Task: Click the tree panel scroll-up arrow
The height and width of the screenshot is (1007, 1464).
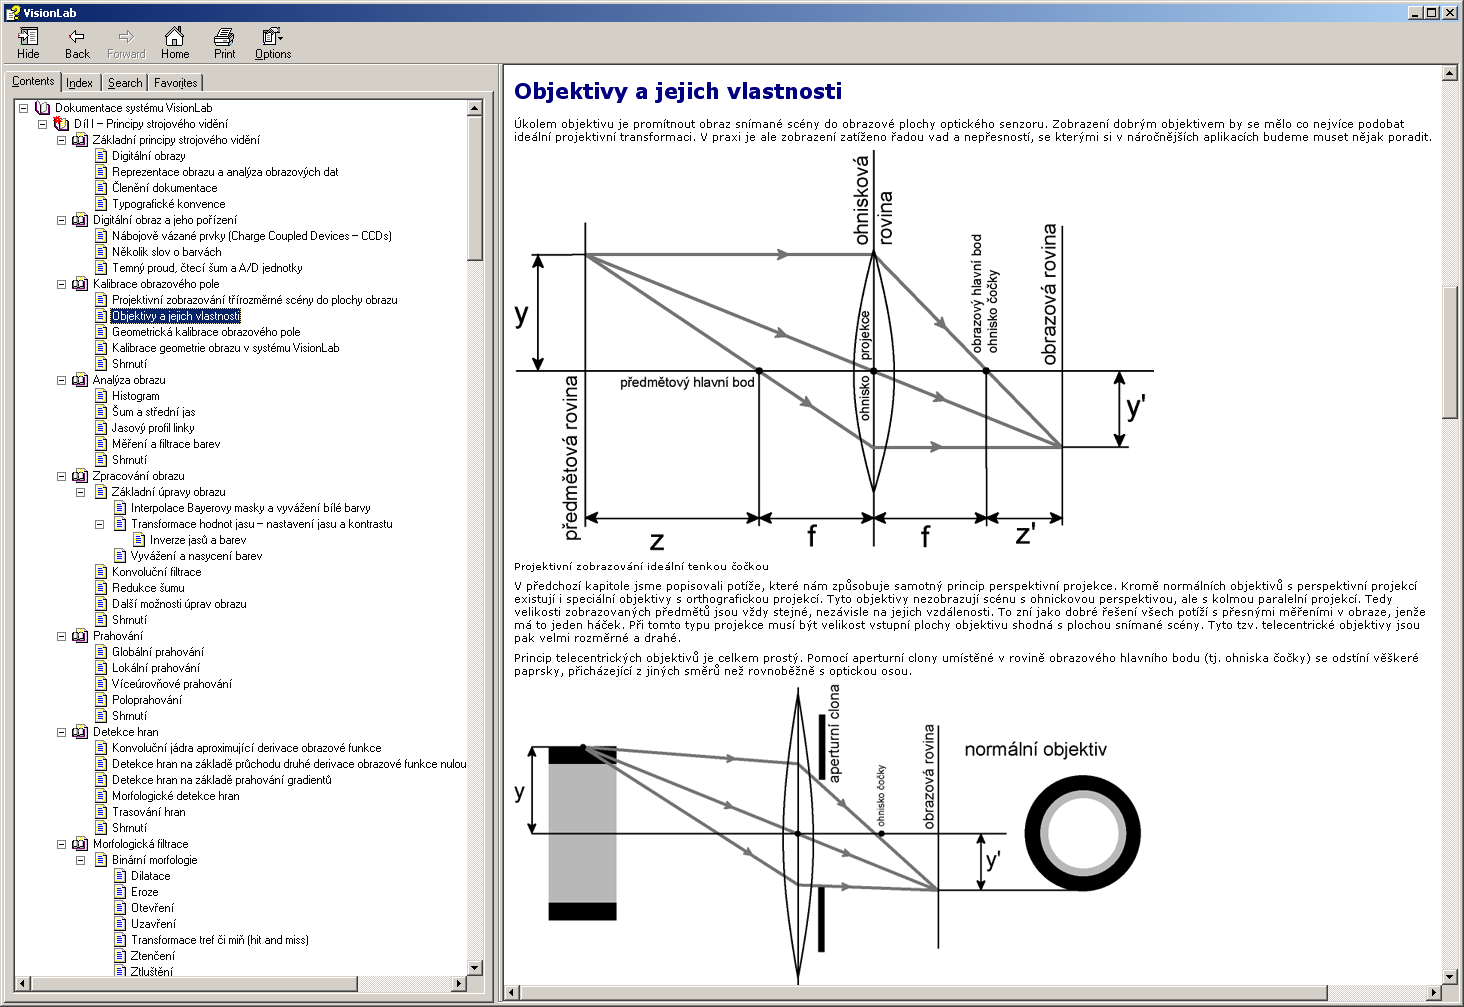Action: (475, 108)
